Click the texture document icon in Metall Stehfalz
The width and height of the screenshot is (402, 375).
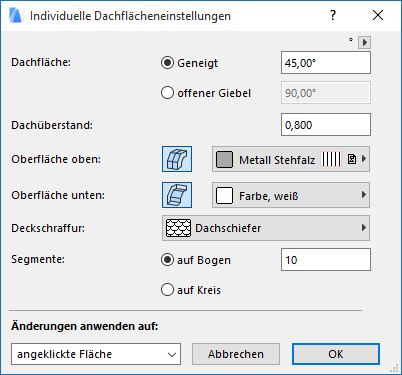click(352, 159)
